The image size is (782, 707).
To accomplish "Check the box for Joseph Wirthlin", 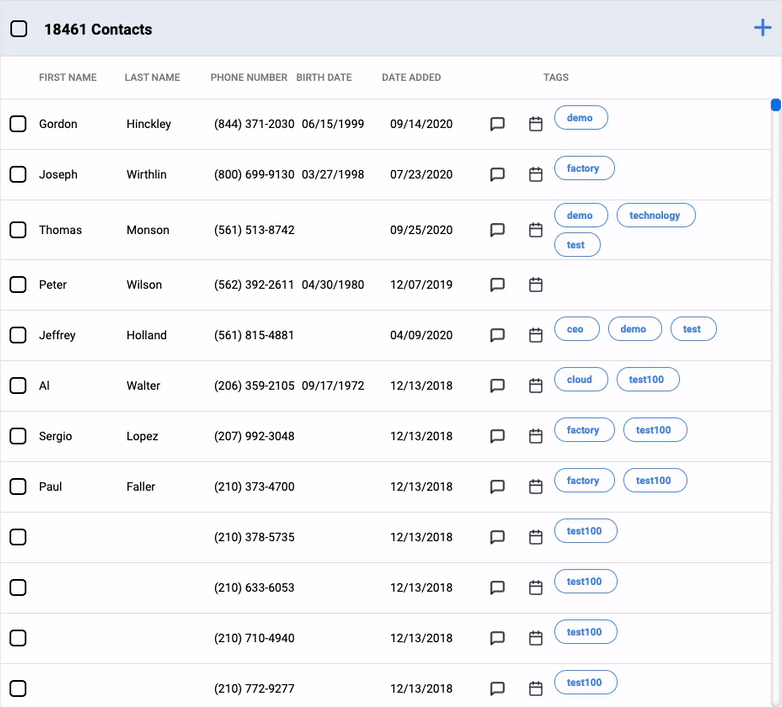I will click(18, 175).
